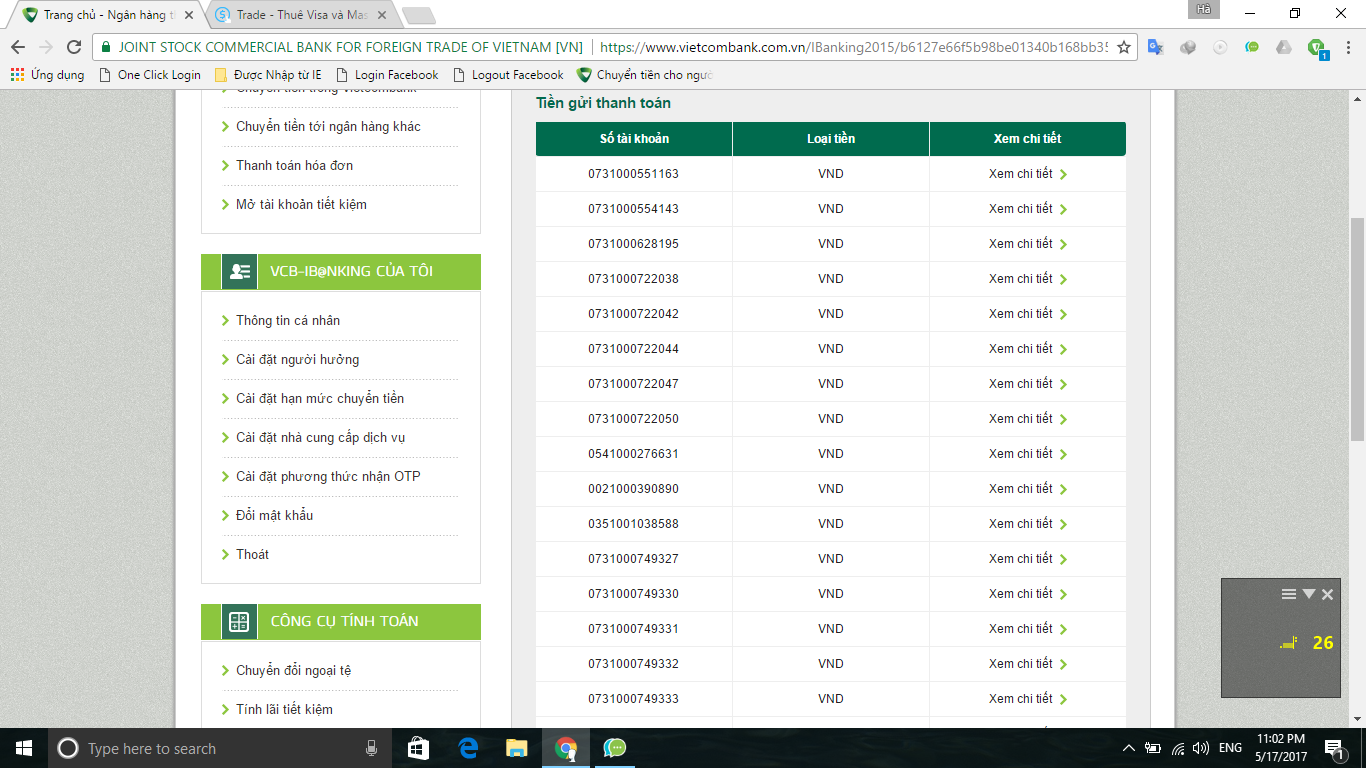Open Tính lãi tiết kiệm calculator

click(284, 710)
